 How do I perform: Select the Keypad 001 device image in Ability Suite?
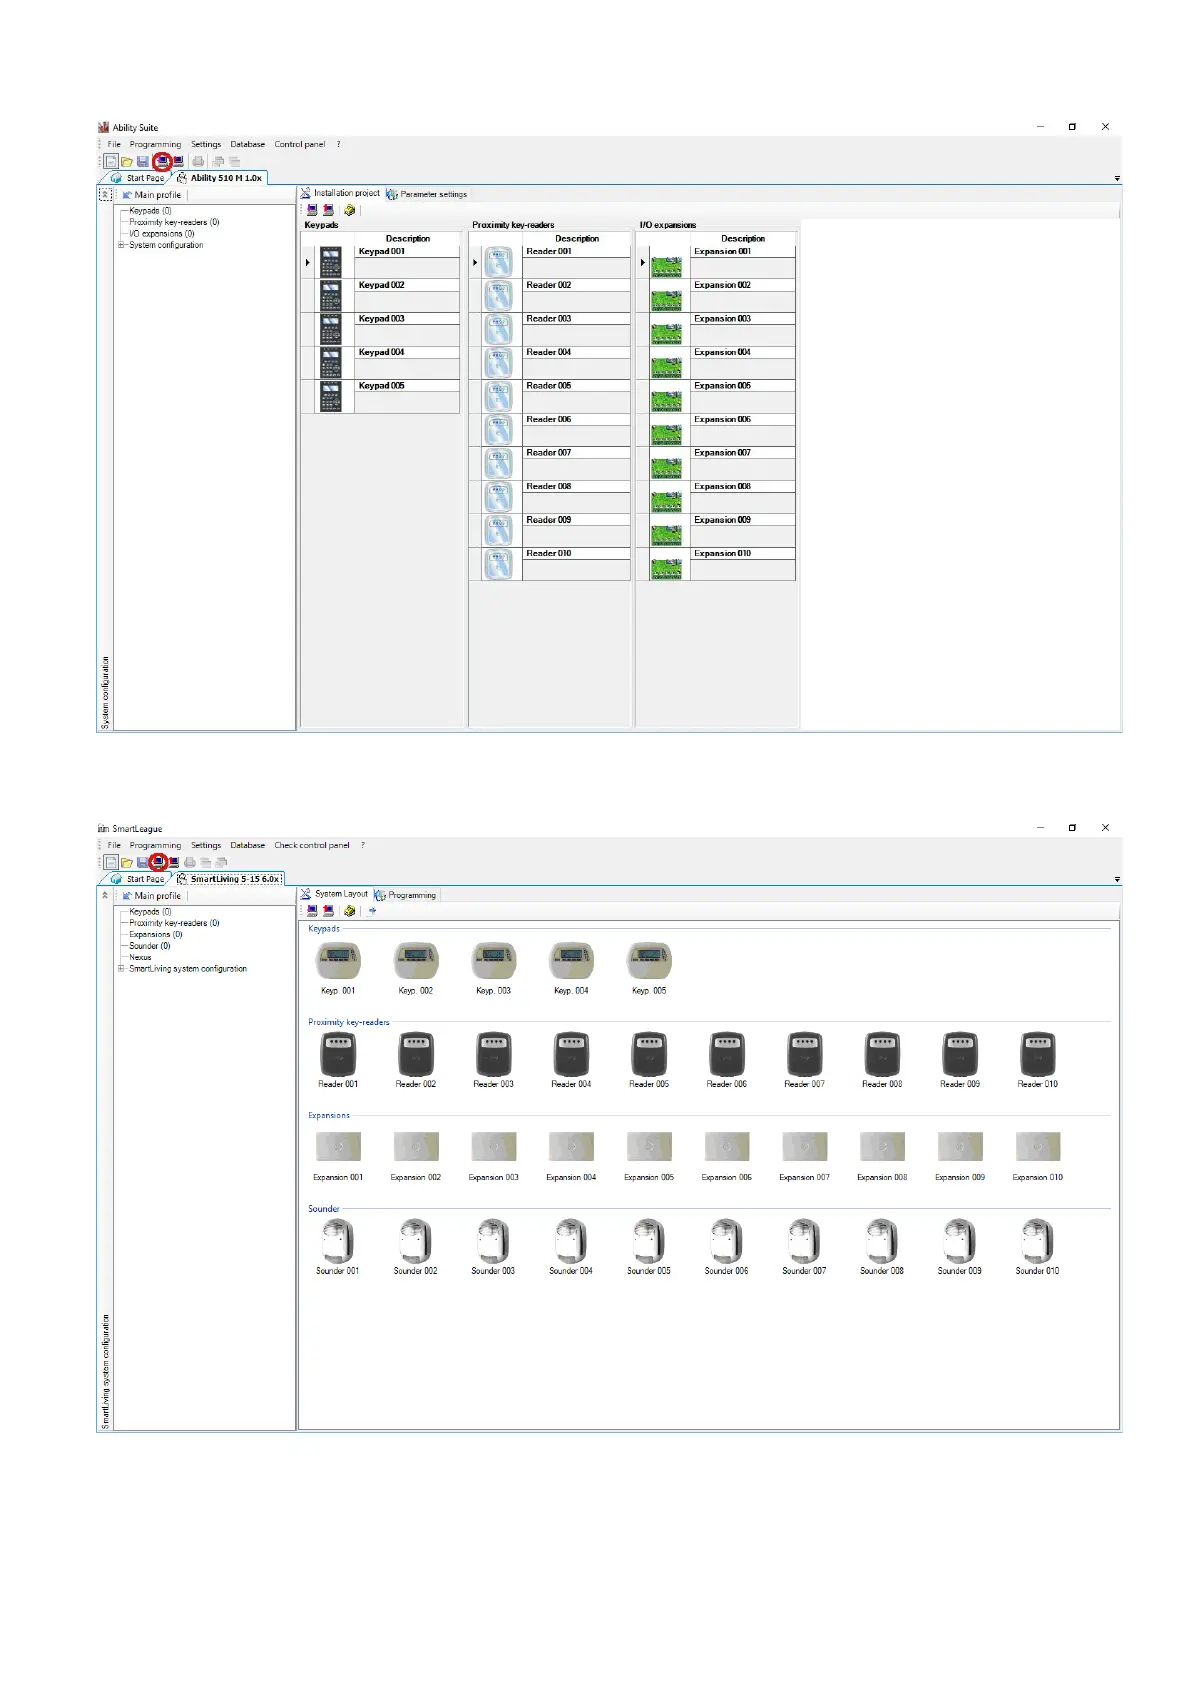click(x=331, y=262)
